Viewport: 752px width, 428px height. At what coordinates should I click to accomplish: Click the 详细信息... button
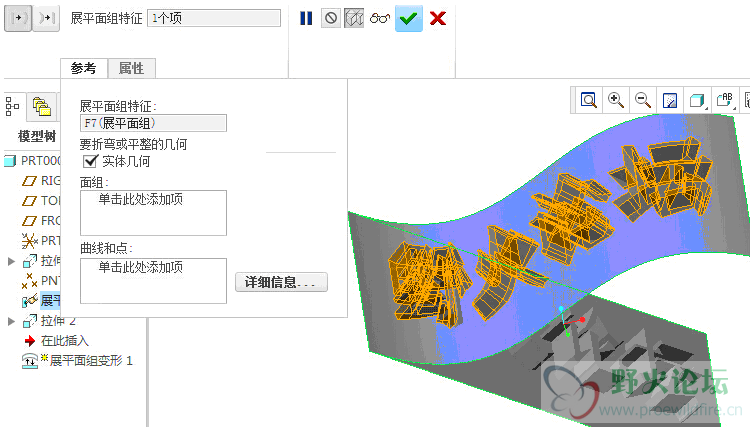(281, 282)
